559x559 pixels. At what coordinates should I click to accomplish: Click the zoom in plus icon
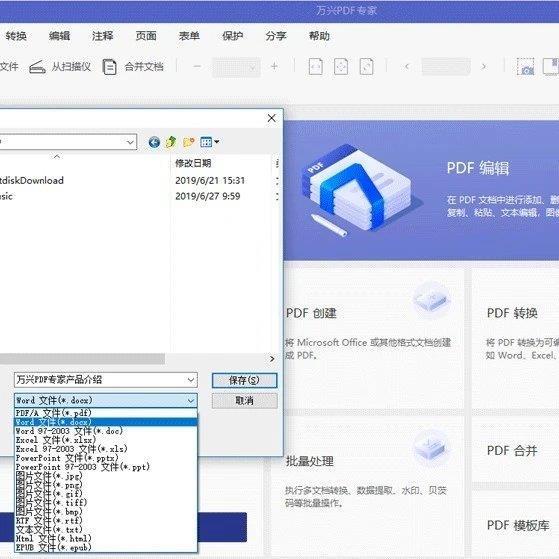tap(274, 66)
